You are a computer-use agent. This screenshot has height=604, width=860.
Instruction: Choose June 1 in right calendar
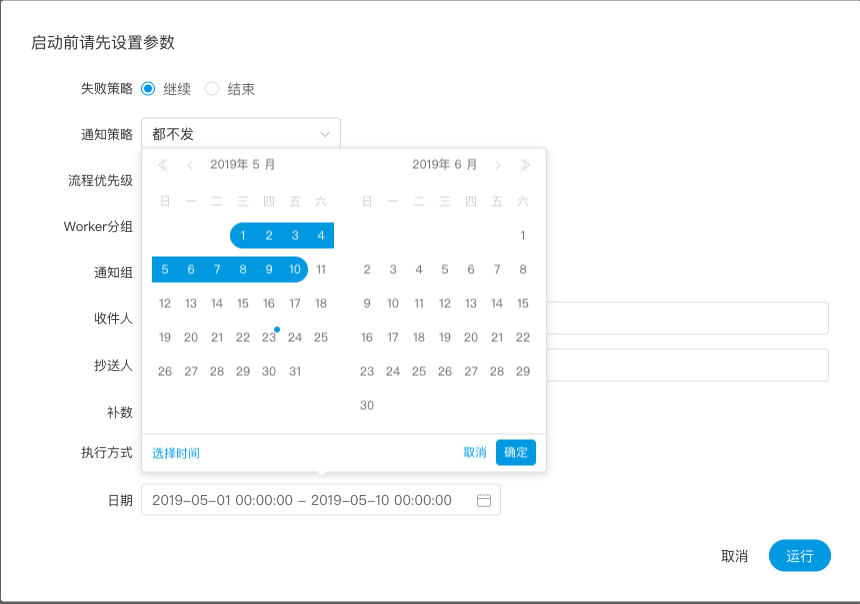[523, 235]
